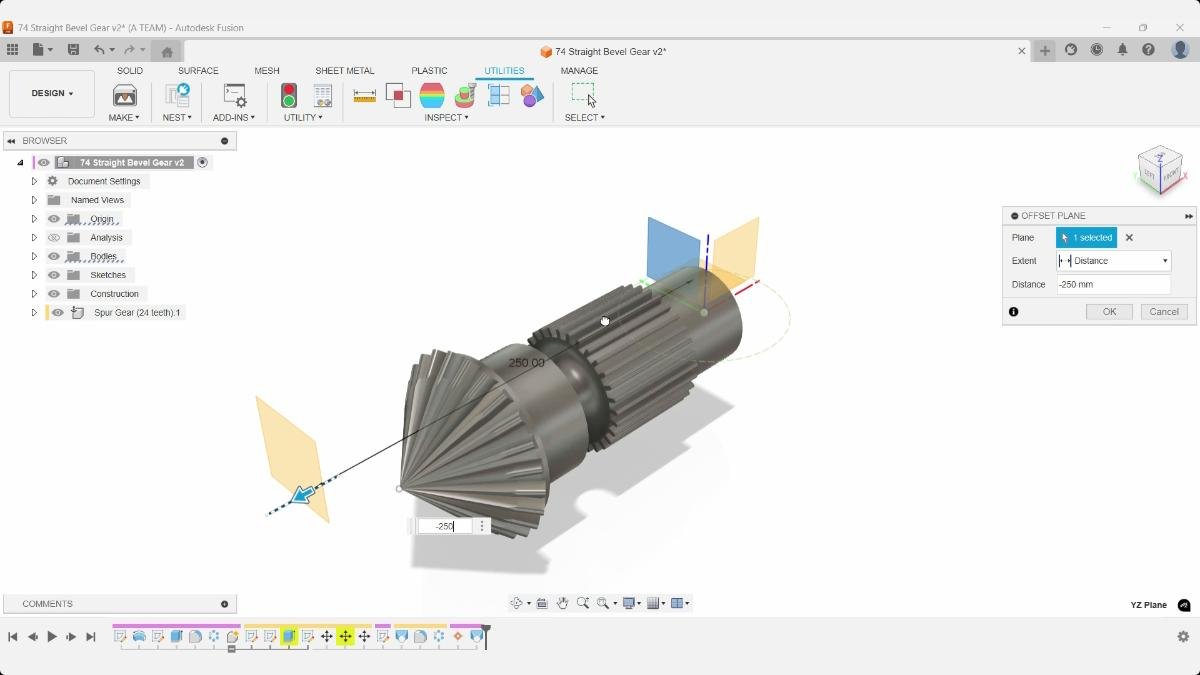Toggle visibility of Construction folder
Viewport: 1200px width, 675px height.
pos(54,294)
